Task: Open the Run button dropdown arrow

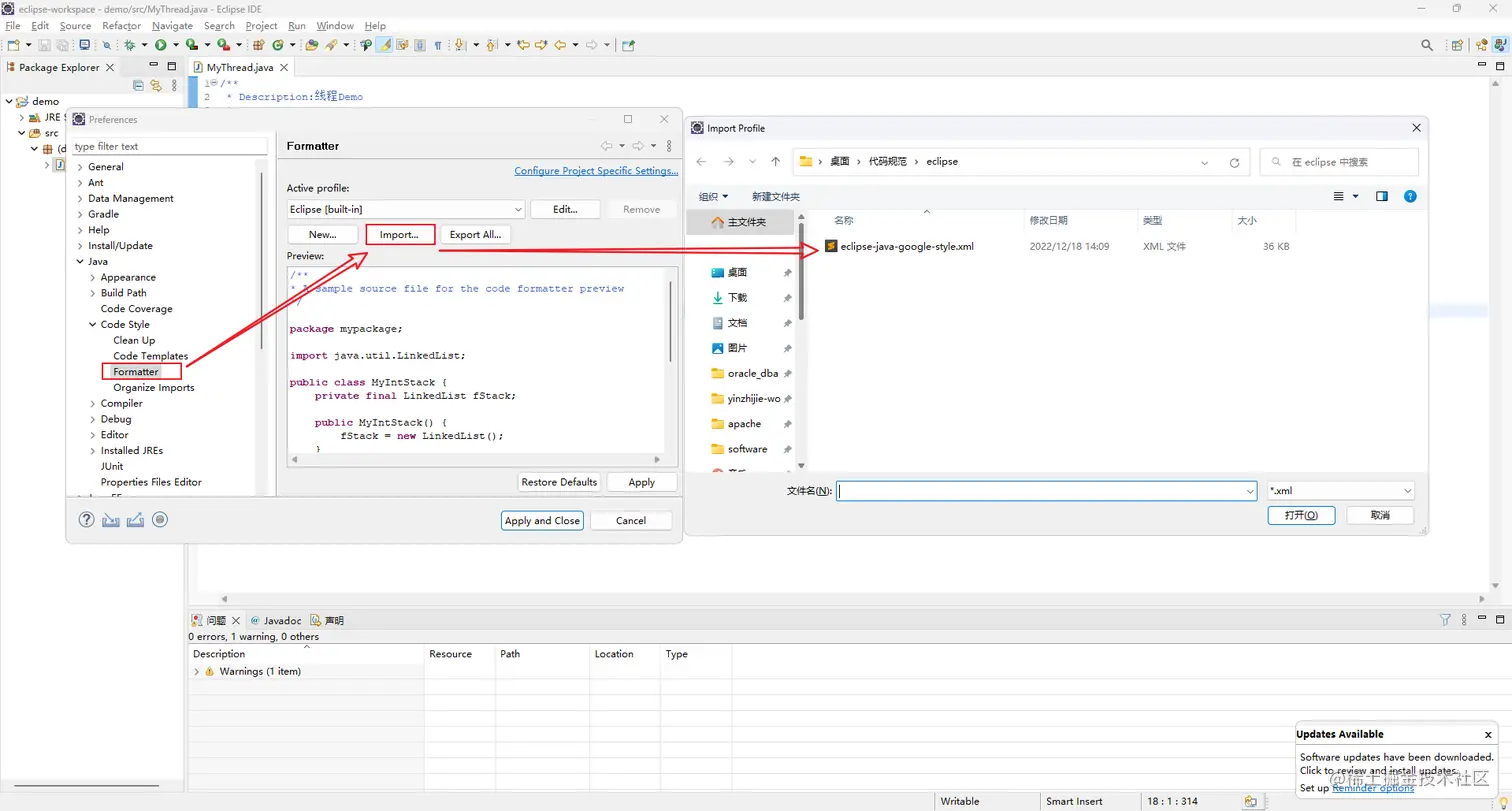Action: point(176,45)
